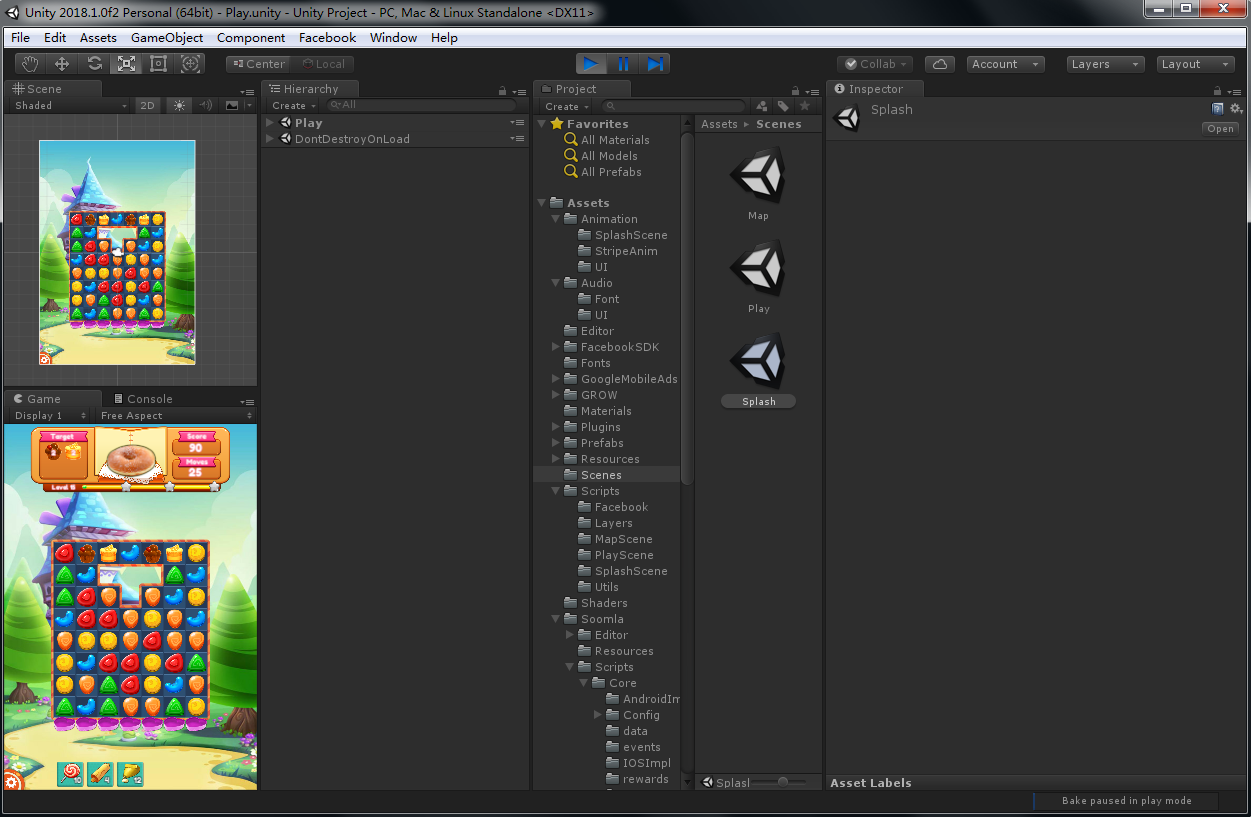Select the Move tool
The height and width of the screenshot is (817, 1251).
pyautogui.click(x=62, y=64)
